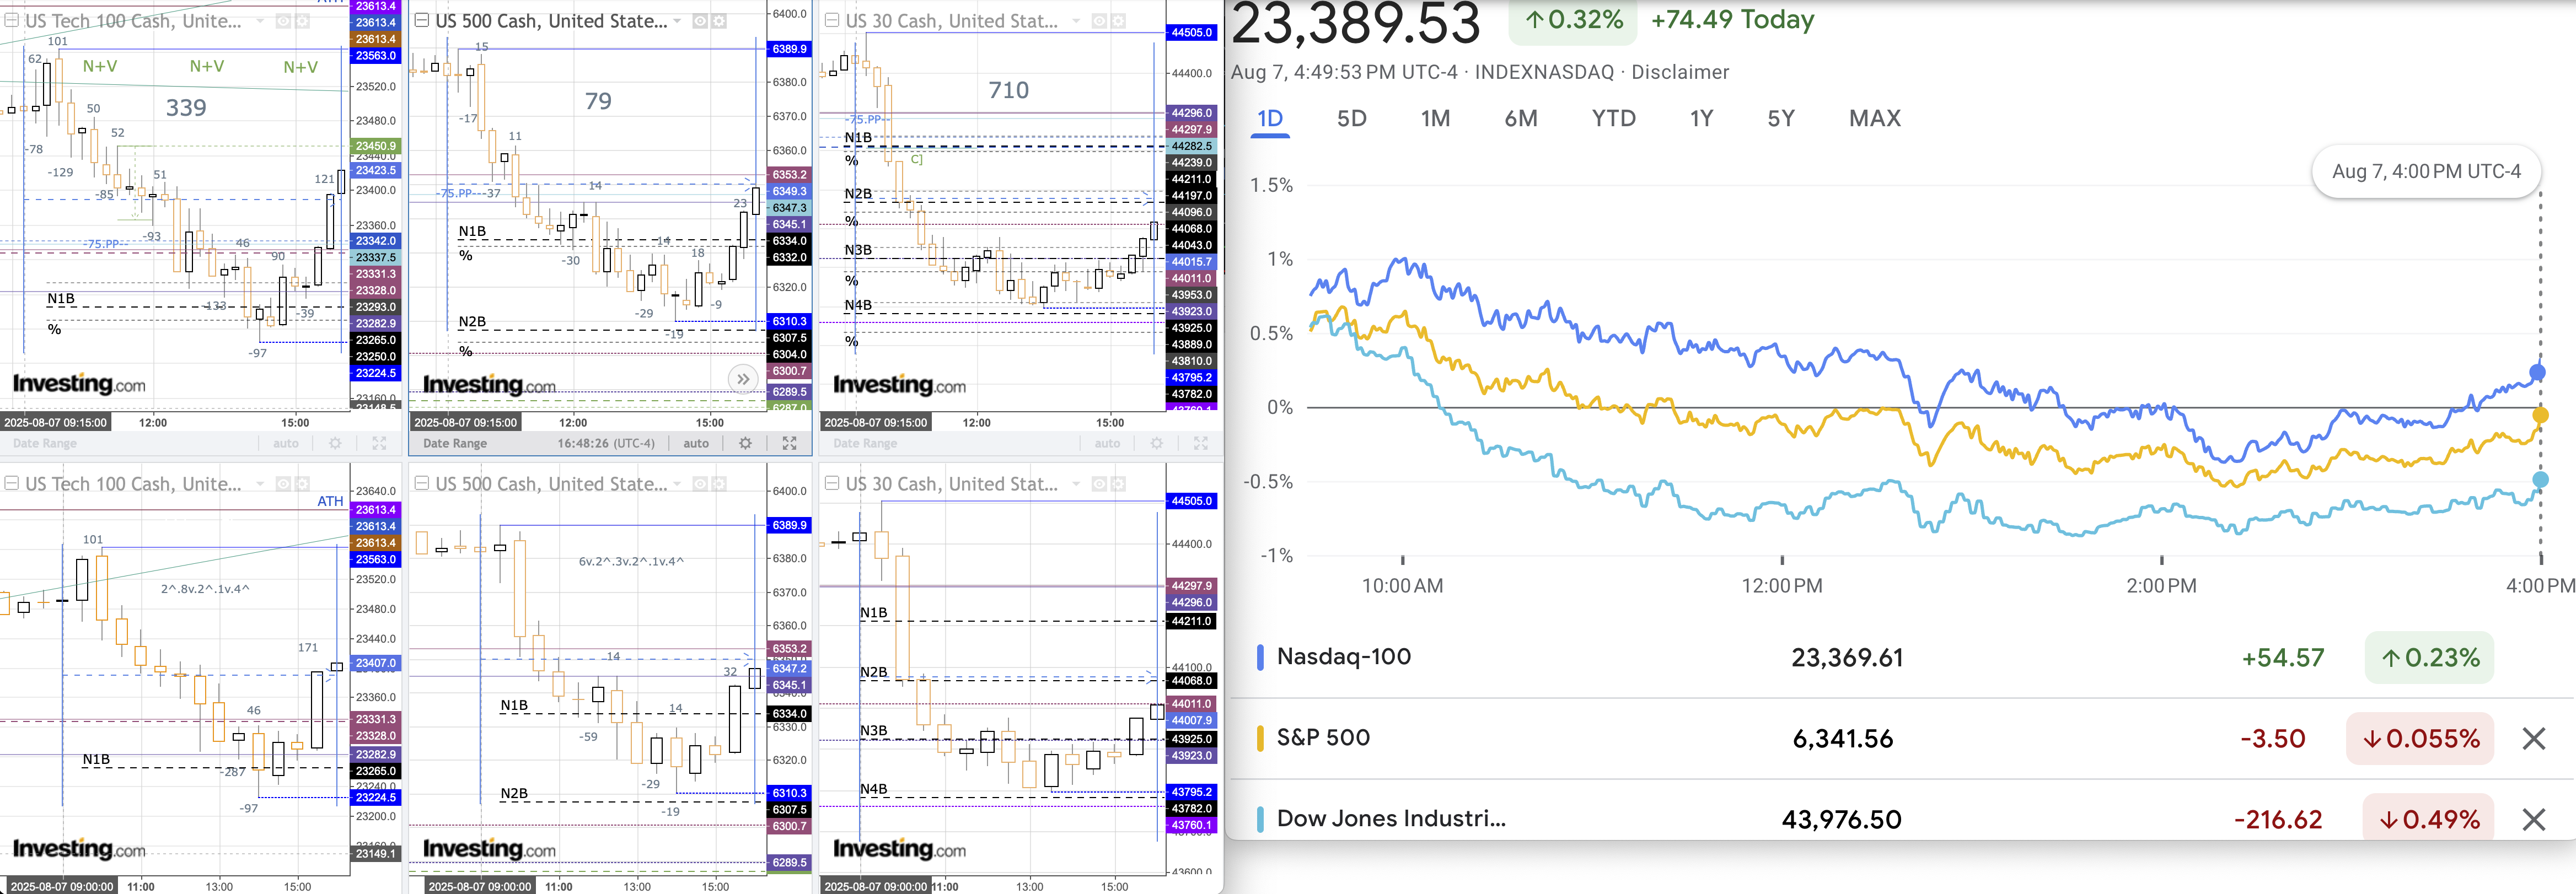Click fullscreen icon on top US 500 chart
This screenshot has width=2576, height=894.
click(x=789, y=443)
